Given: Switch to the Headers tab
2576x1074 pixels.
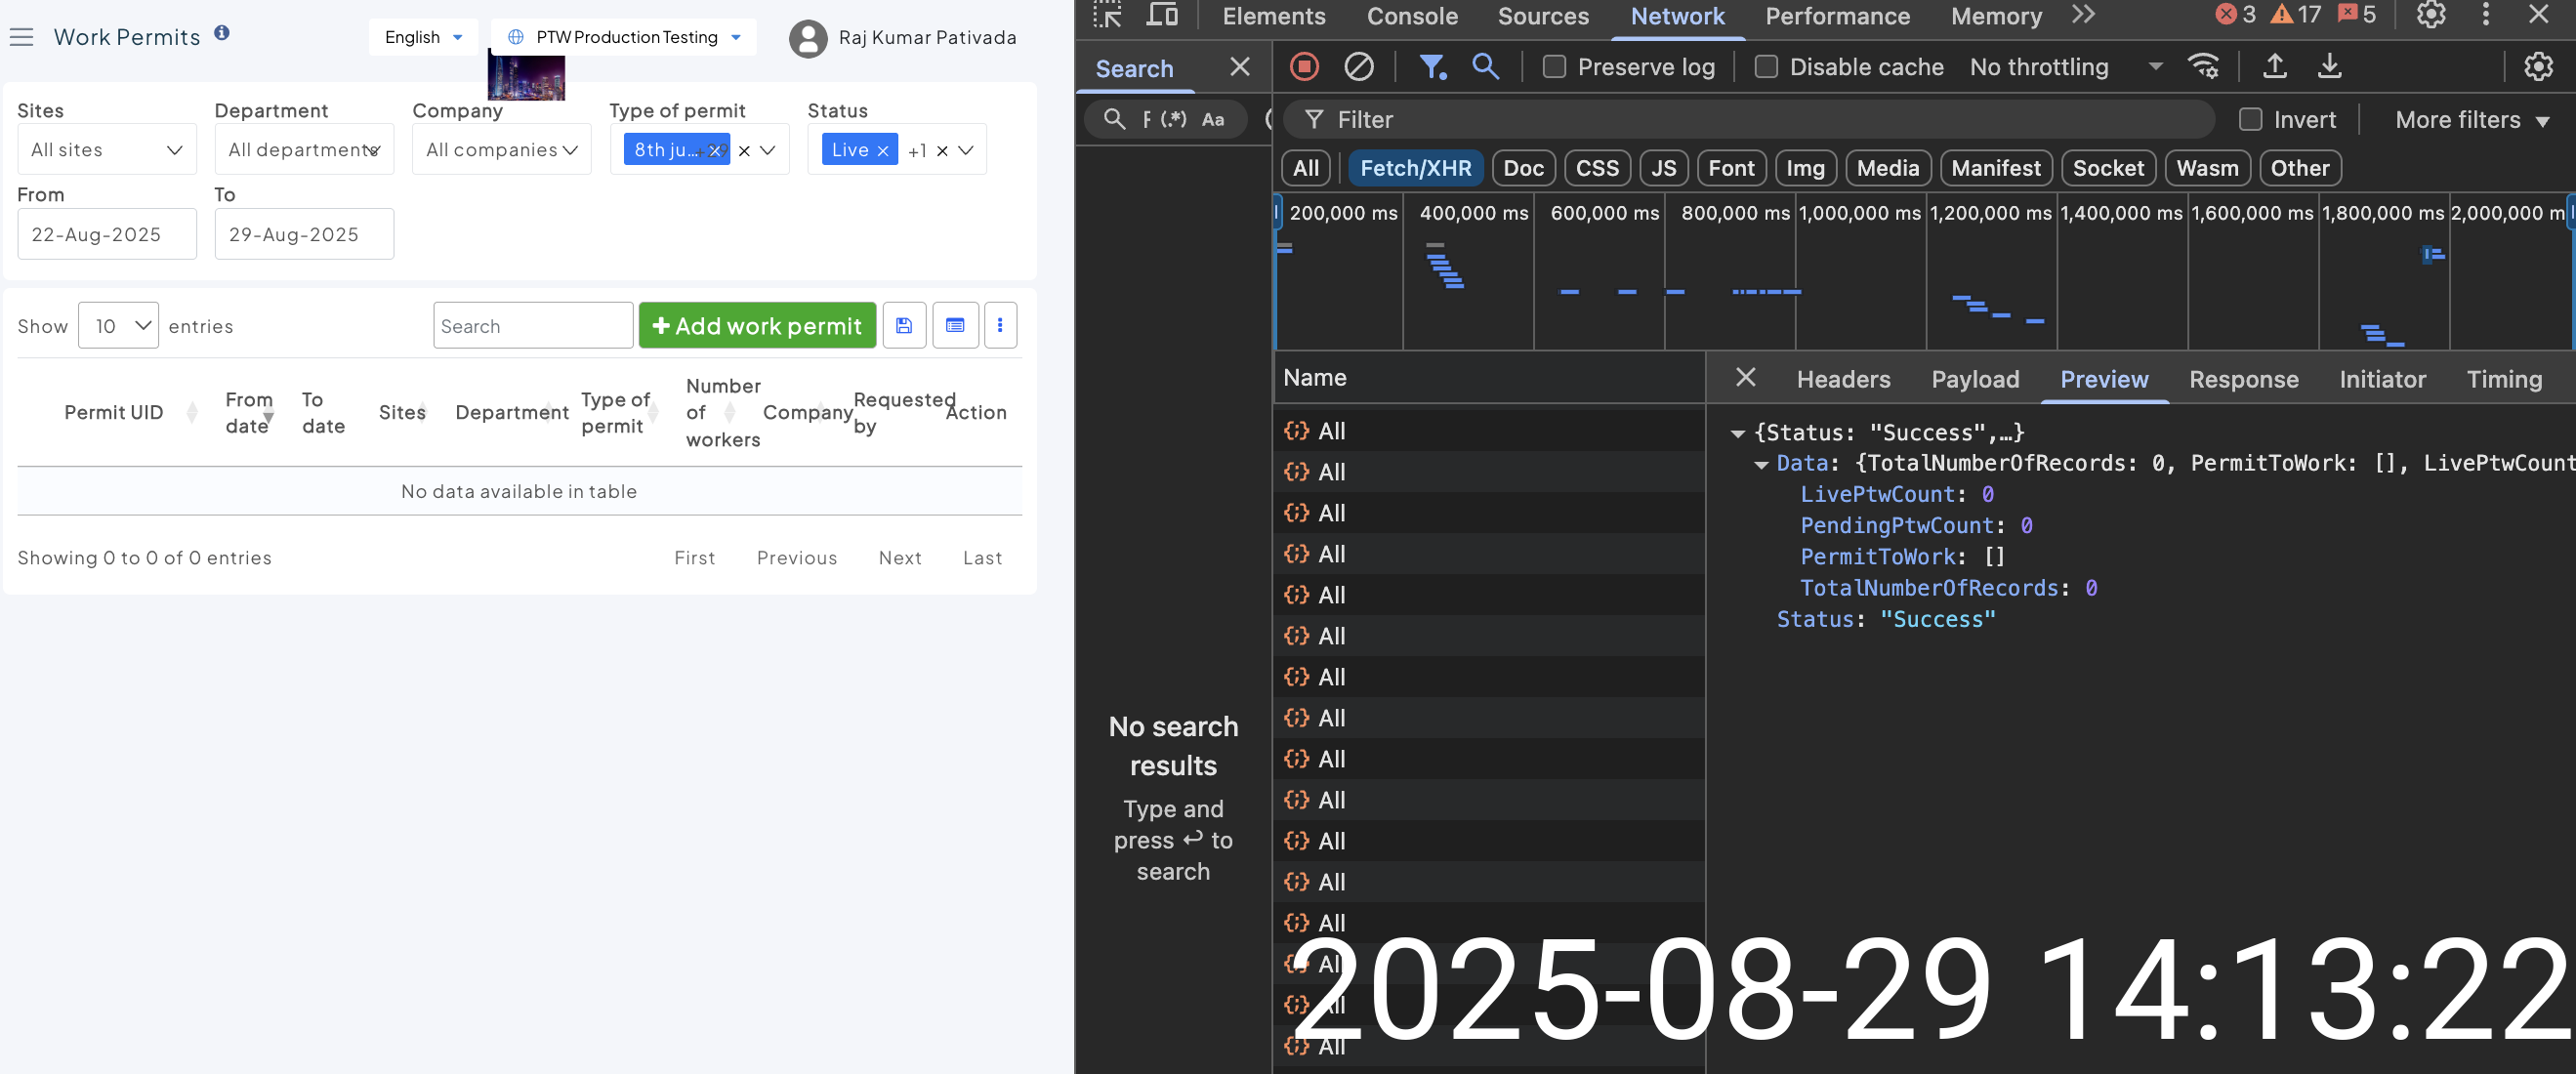Looking at the screenshot, I should pyautogui.click(x=1843, y=380).
